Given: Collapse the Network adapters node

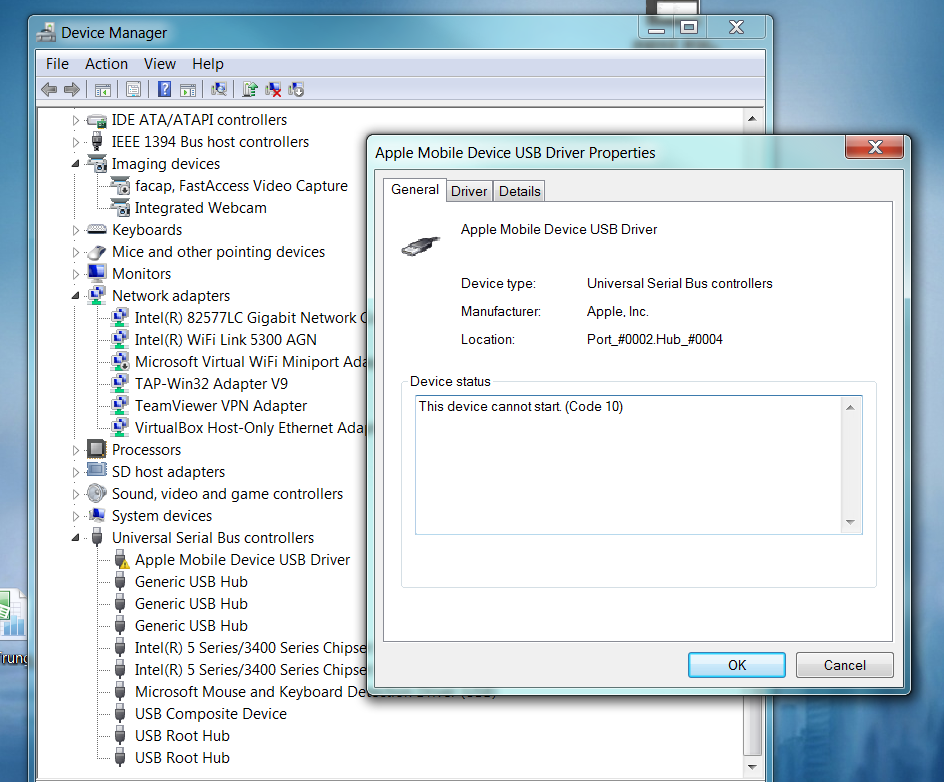Looking at the screenshot, I should 75,296.
